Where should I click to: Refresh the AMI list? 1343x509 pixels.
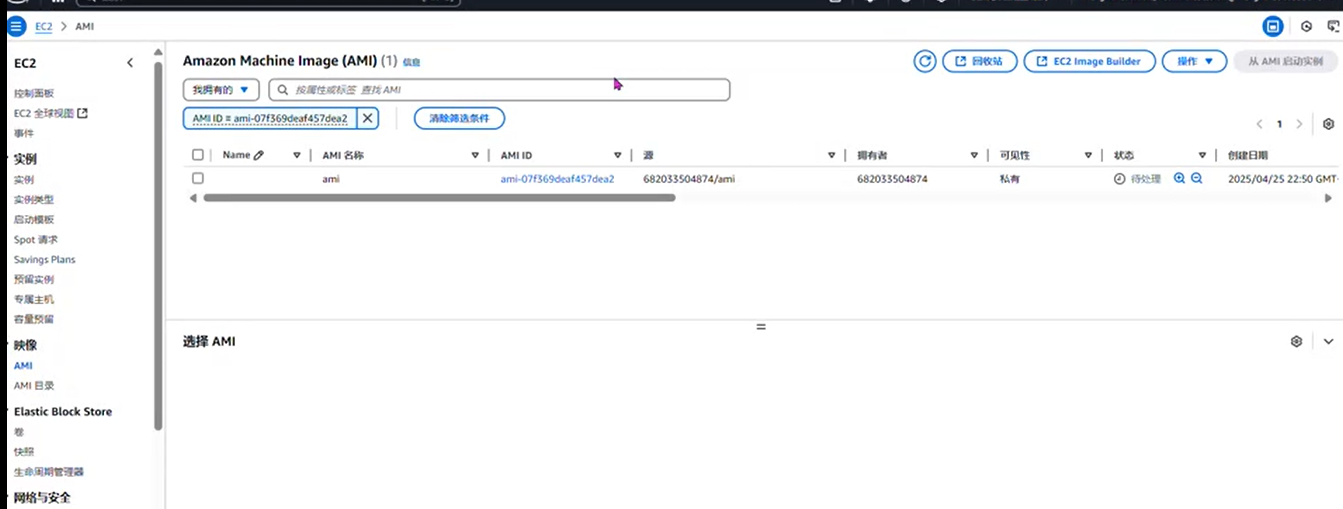coord(925,61)
